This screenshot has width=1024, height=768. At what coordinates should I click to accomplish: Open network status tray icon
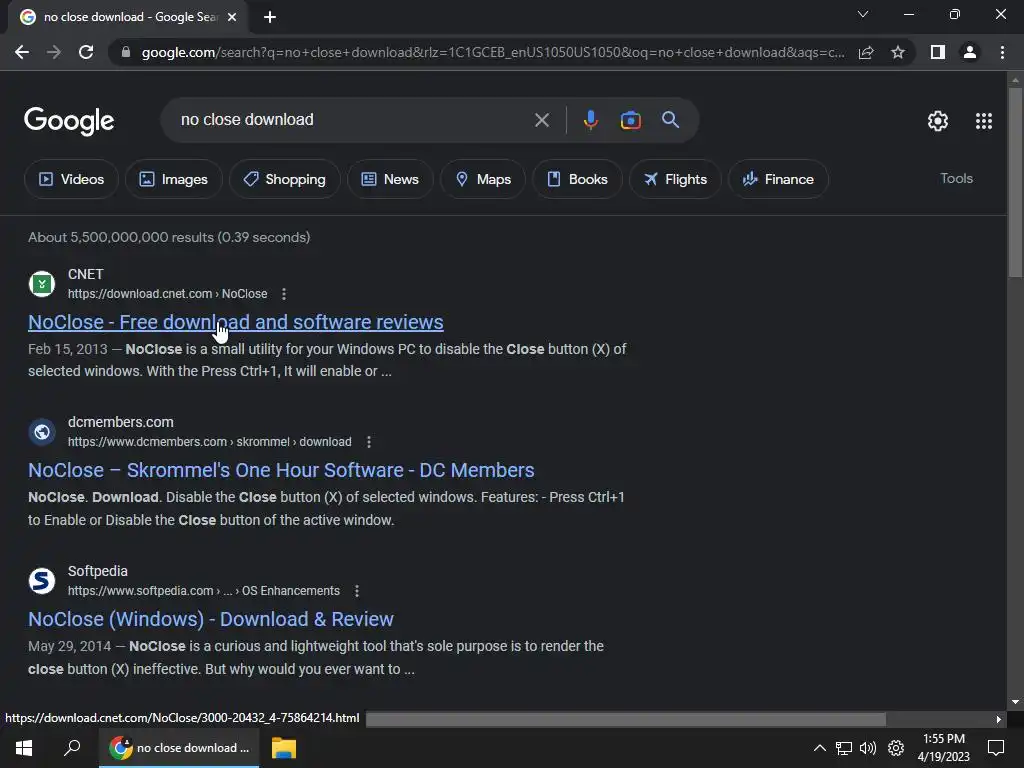point(844,748)
